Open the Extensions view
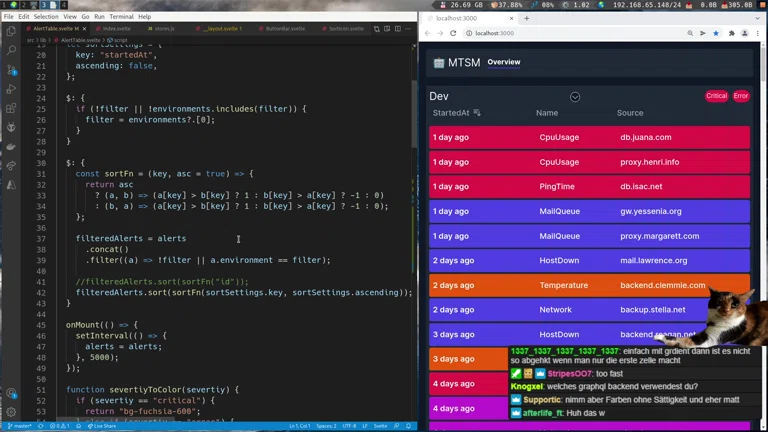This screenshot has width=768, height=432. [x=11, y=108]
